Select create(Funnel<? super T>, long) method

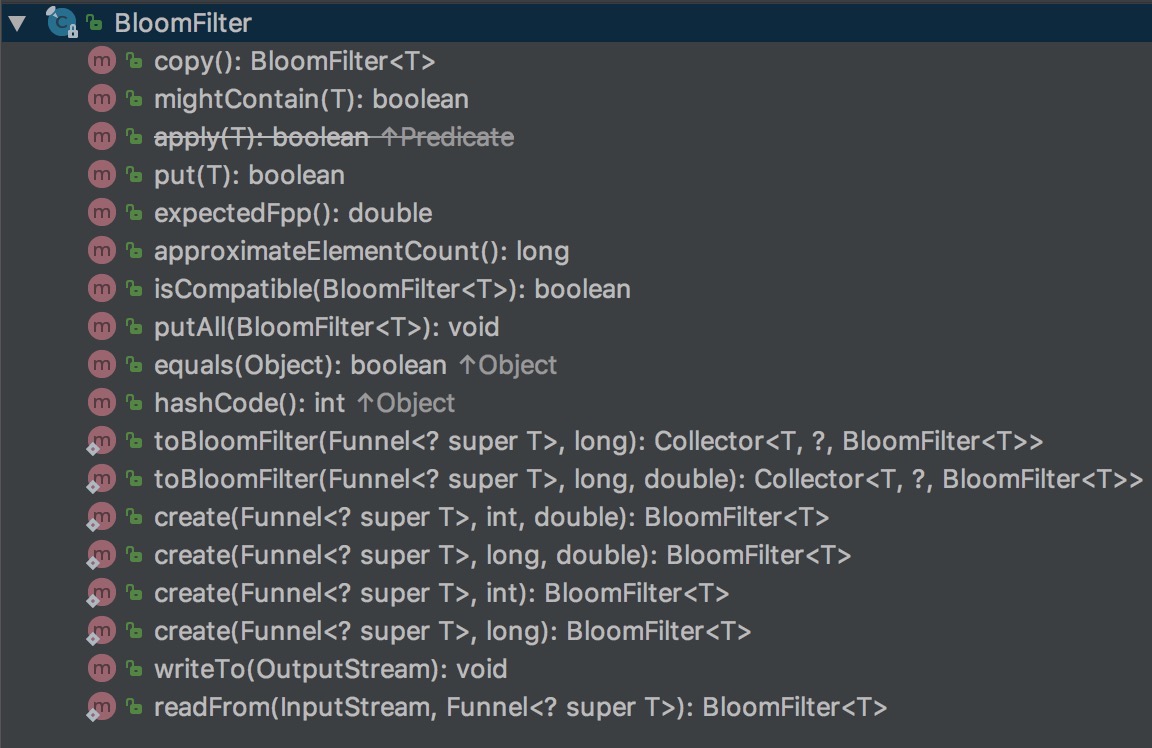452,631
